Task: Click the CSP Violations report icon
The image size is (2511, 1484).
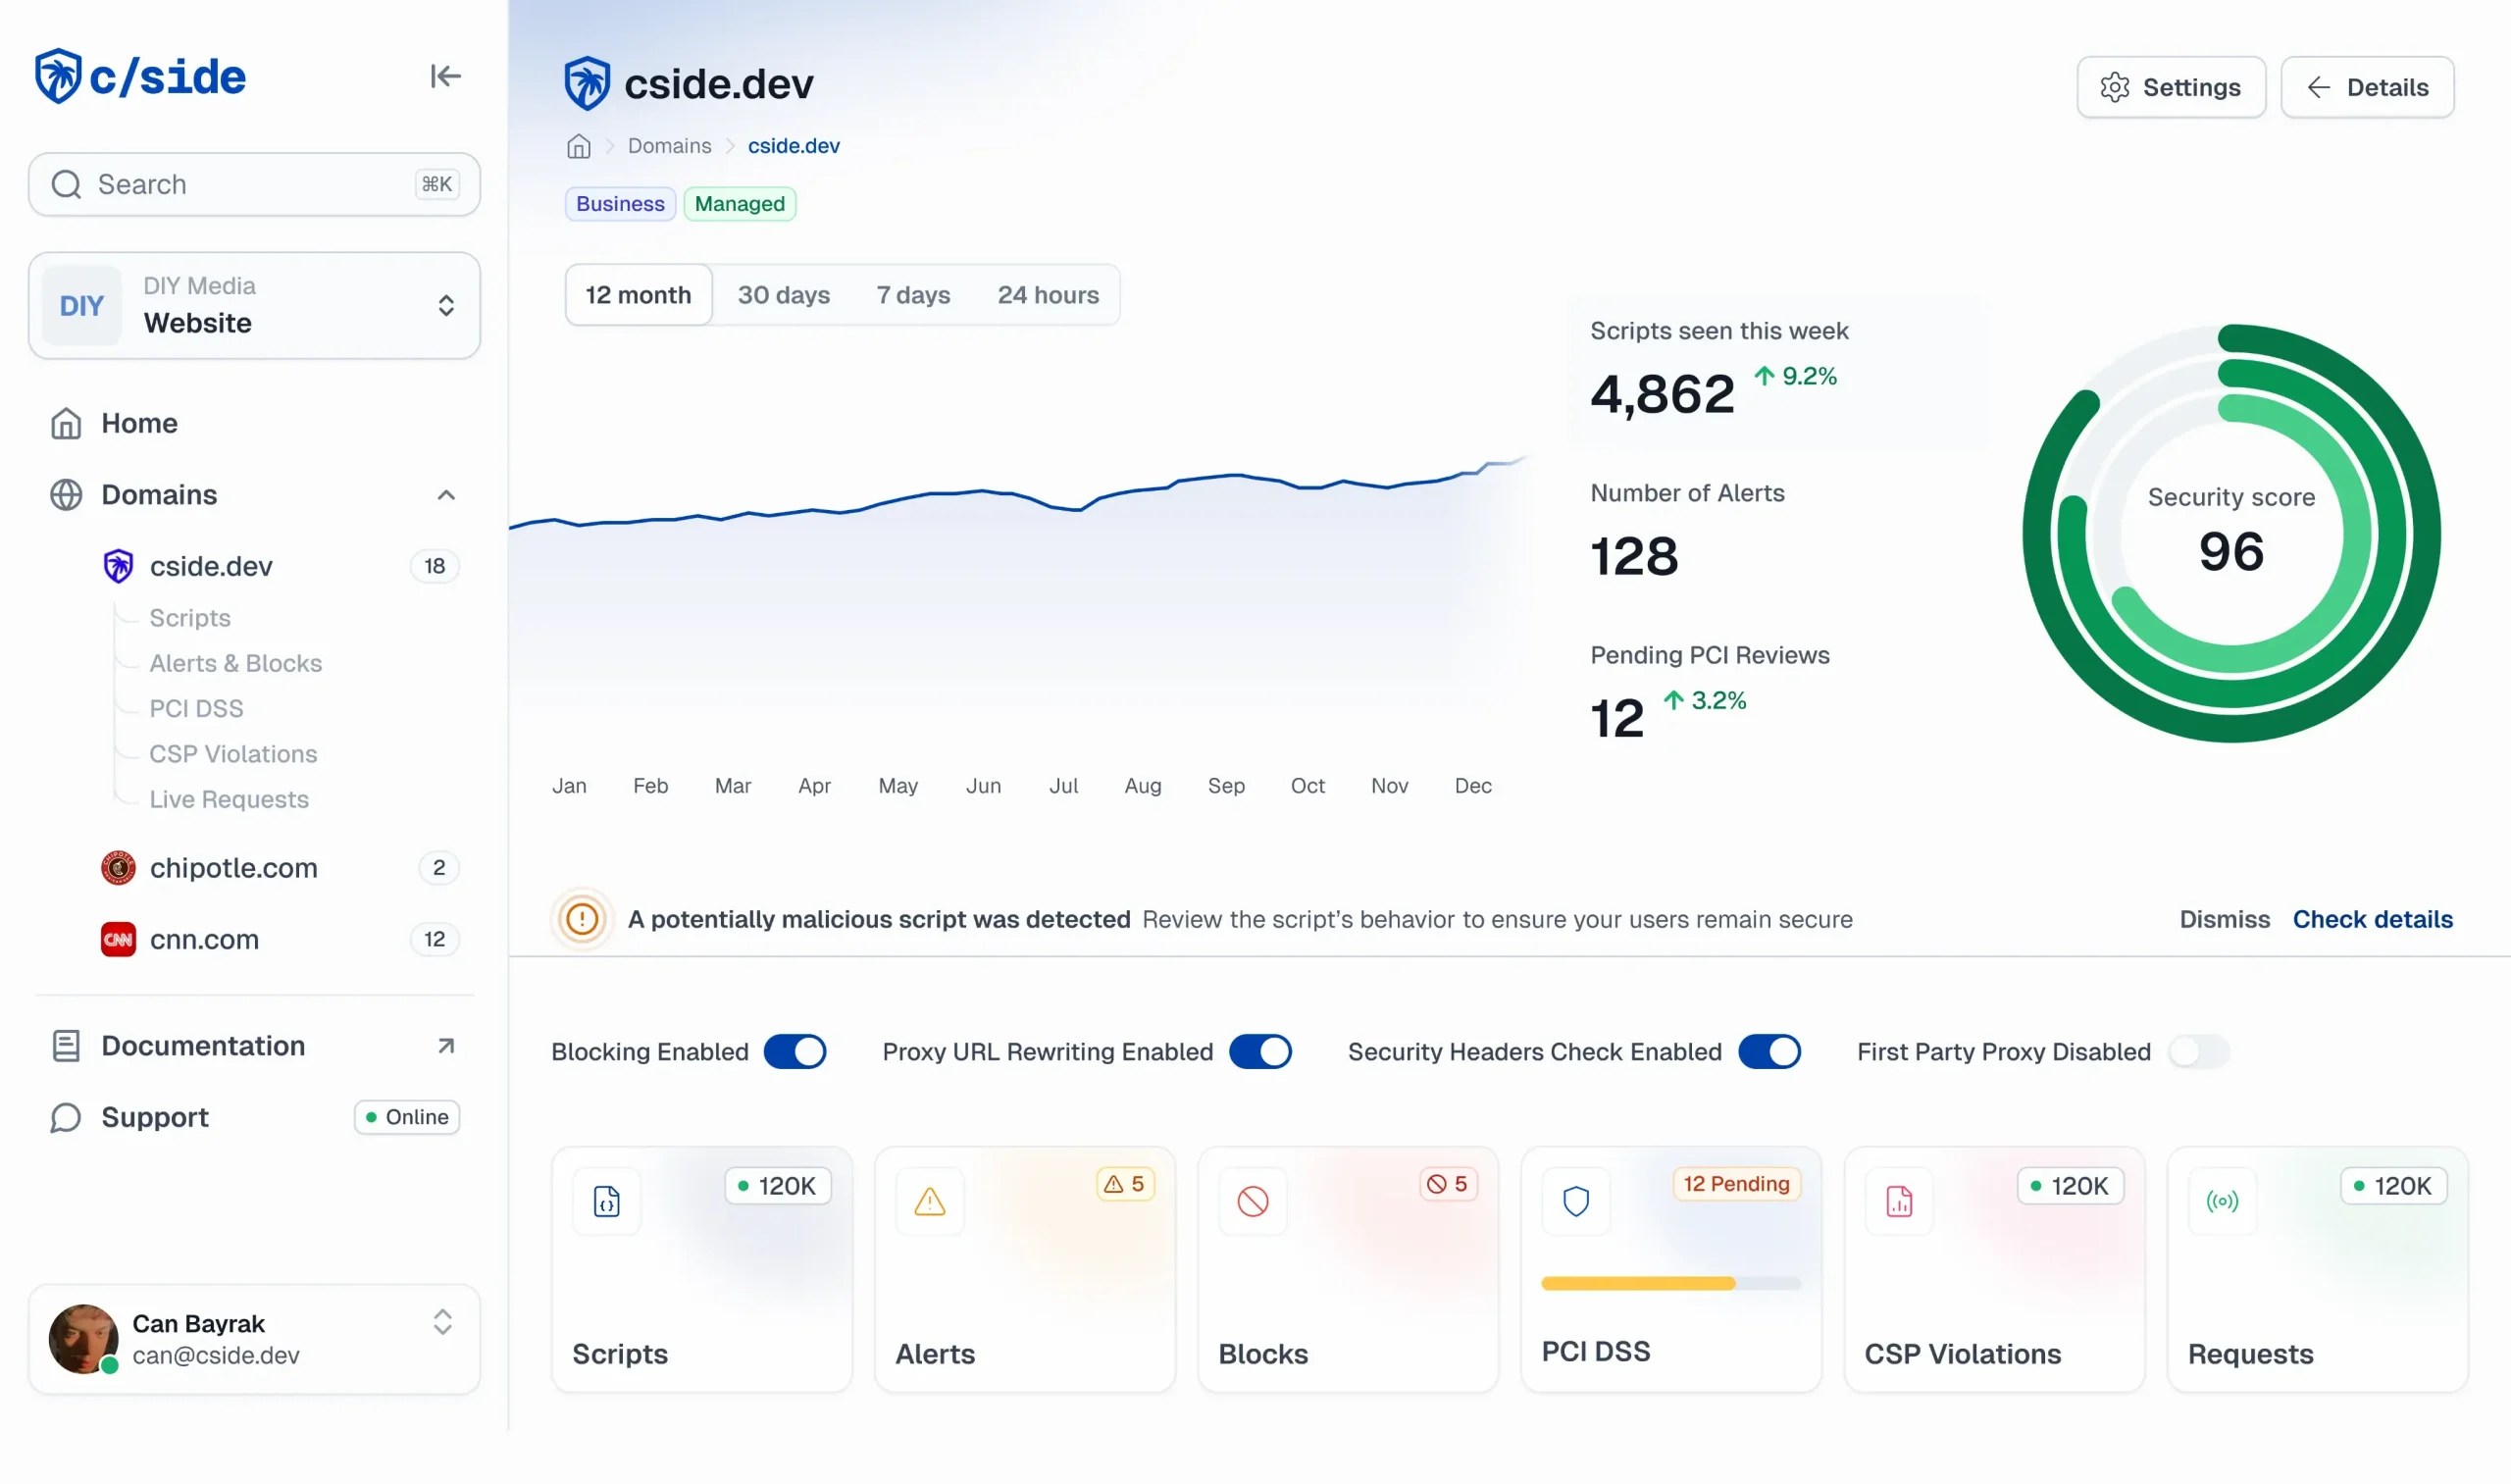Action: click(x=1898, y=1200)
